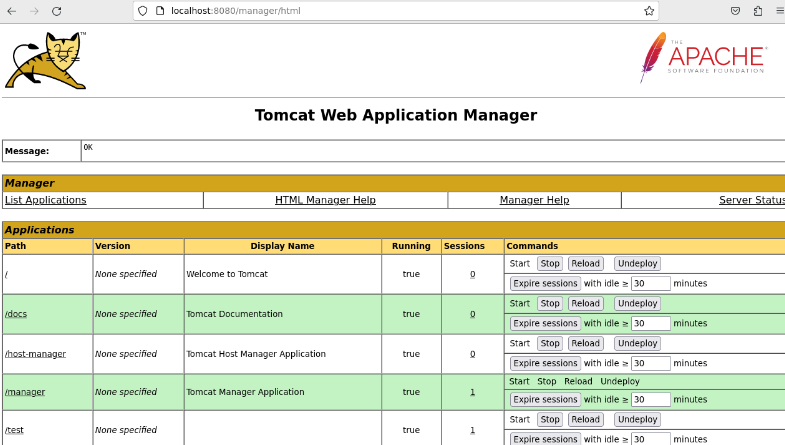
Task: View sessions count for the /test app
Action: (x=473, y=430)
